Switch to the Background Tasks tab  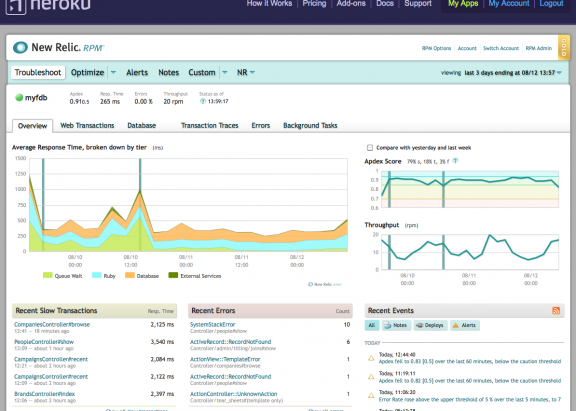(x=310, y=126)
